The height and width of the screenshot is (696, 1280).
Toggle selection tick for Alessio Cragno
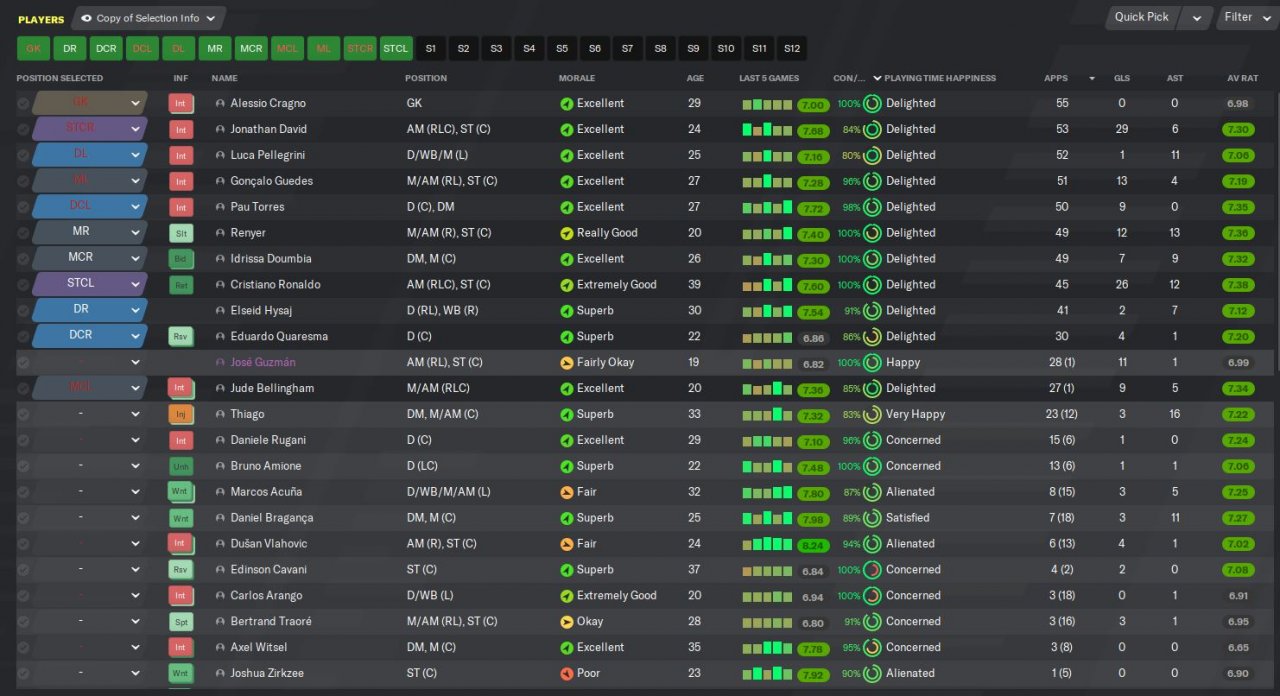click(23, 103)
